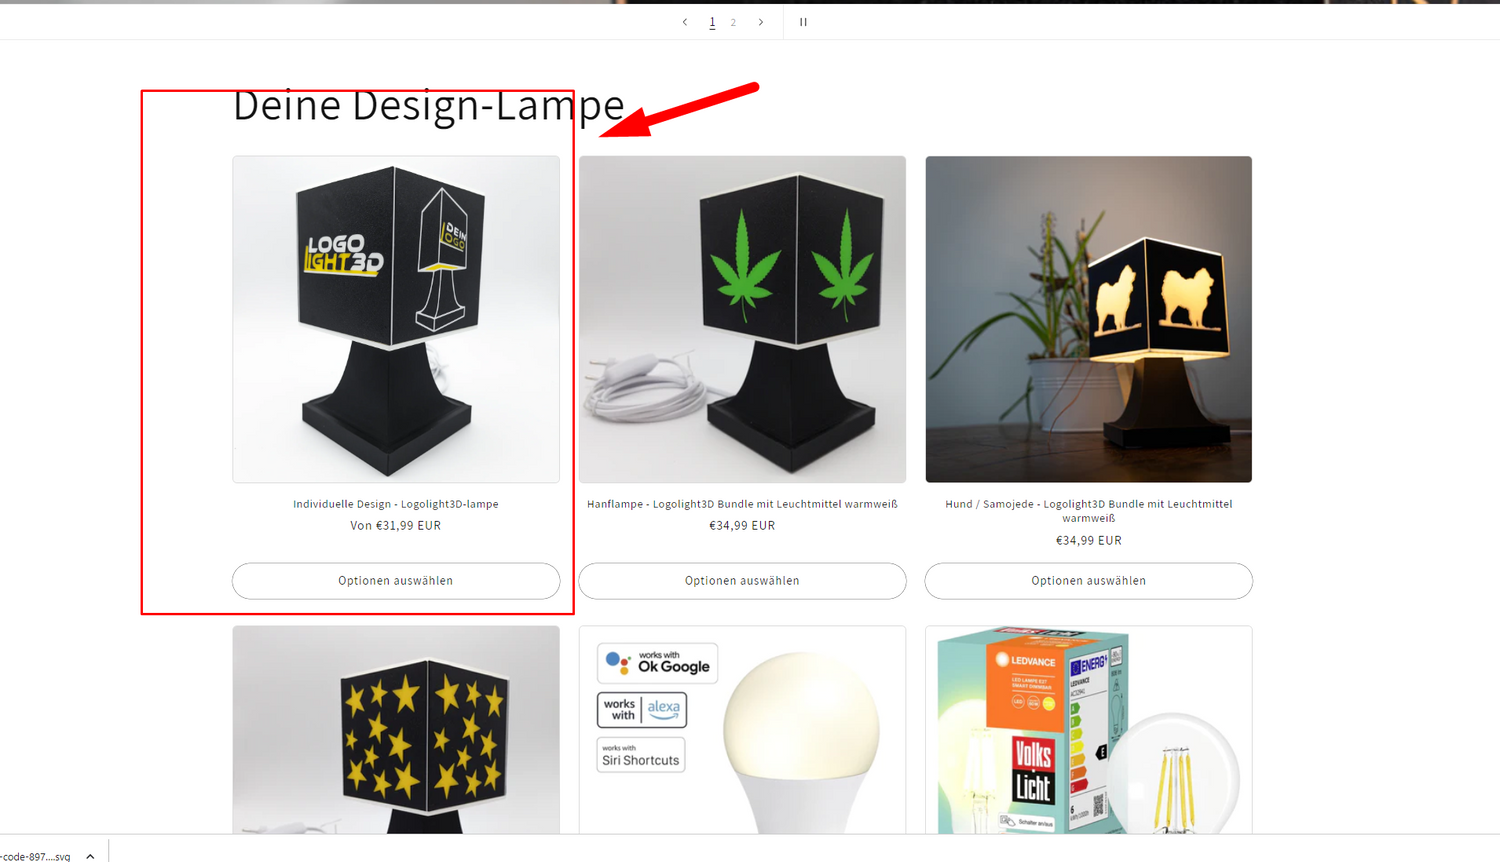The width and height of the screenshot is (1500, 862).
Task: Open Hanflampe Logolight3D Bundle product link
Action: 742,504
